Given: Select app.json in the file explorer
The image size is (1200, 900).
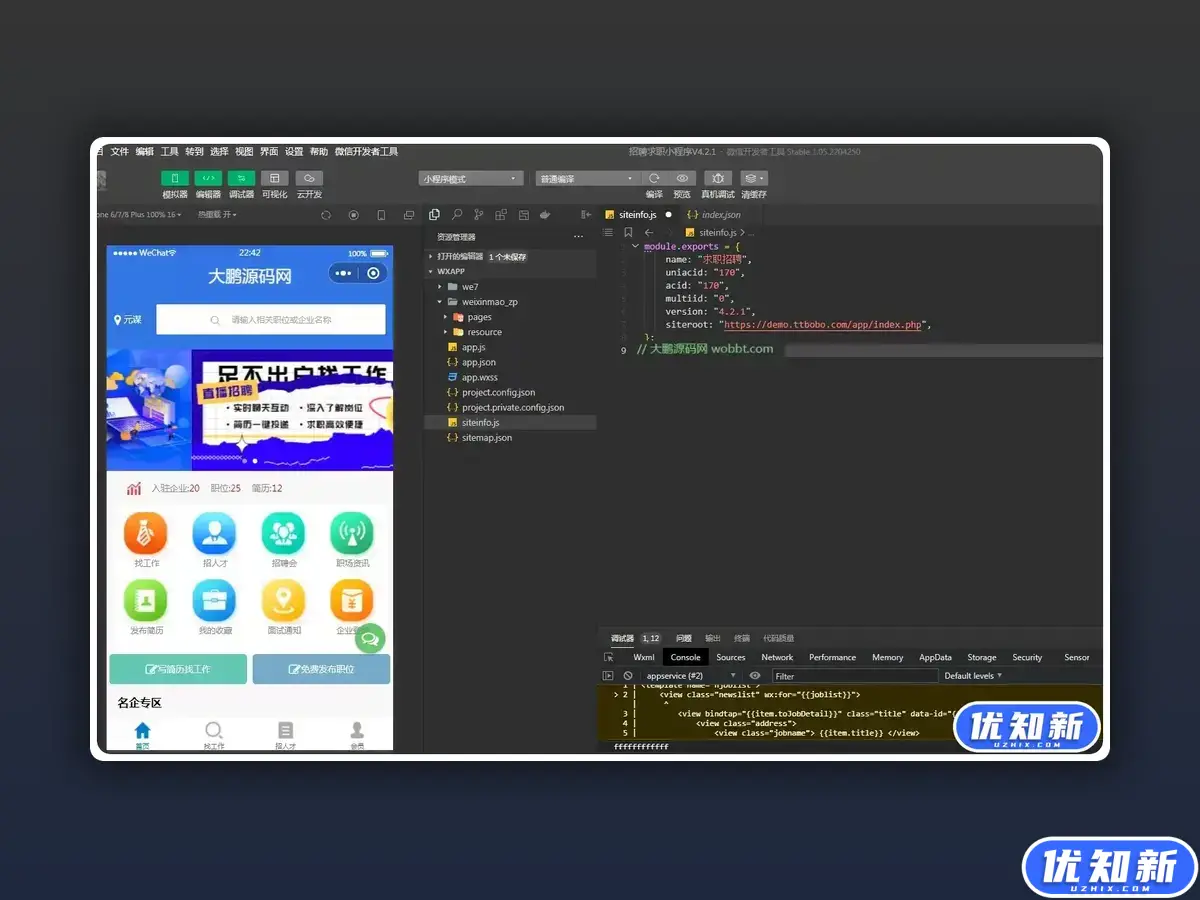Looking at the screenshot, I should 479,362.
